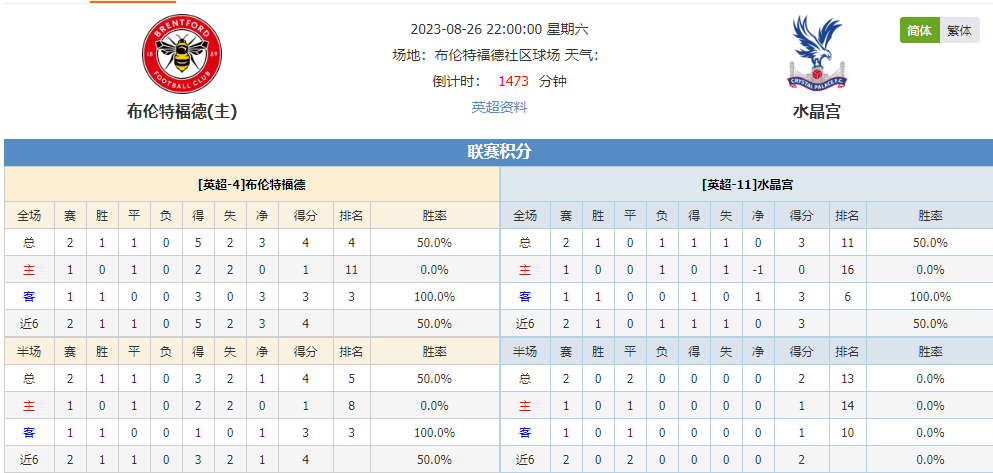
Task: Click Brentford's full-time 胜率 column header
Action: pyautogui.click(x=434, y=216)
